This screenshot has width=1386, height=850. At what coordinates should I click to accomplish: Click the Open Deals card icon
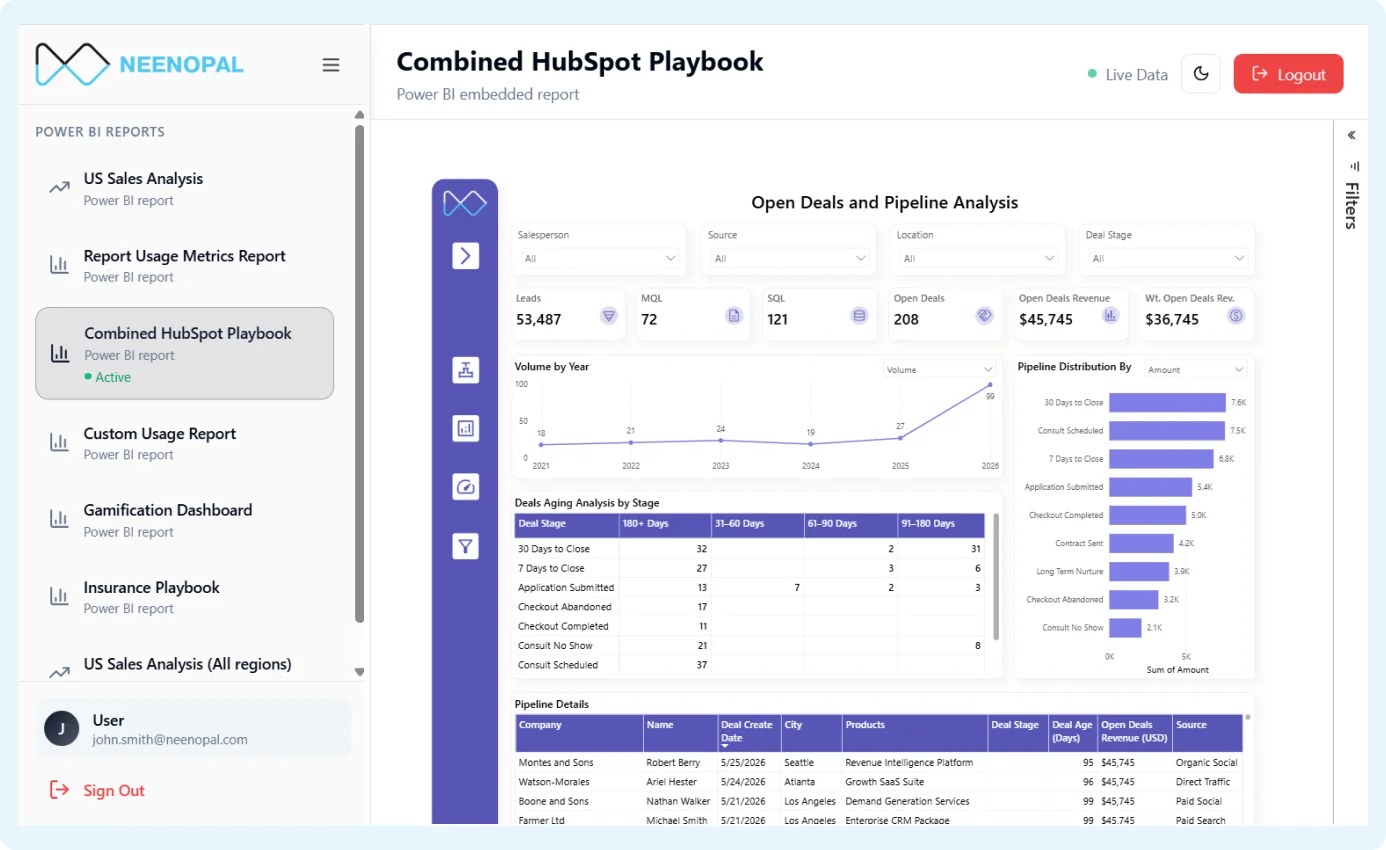(x=984, y=316)
